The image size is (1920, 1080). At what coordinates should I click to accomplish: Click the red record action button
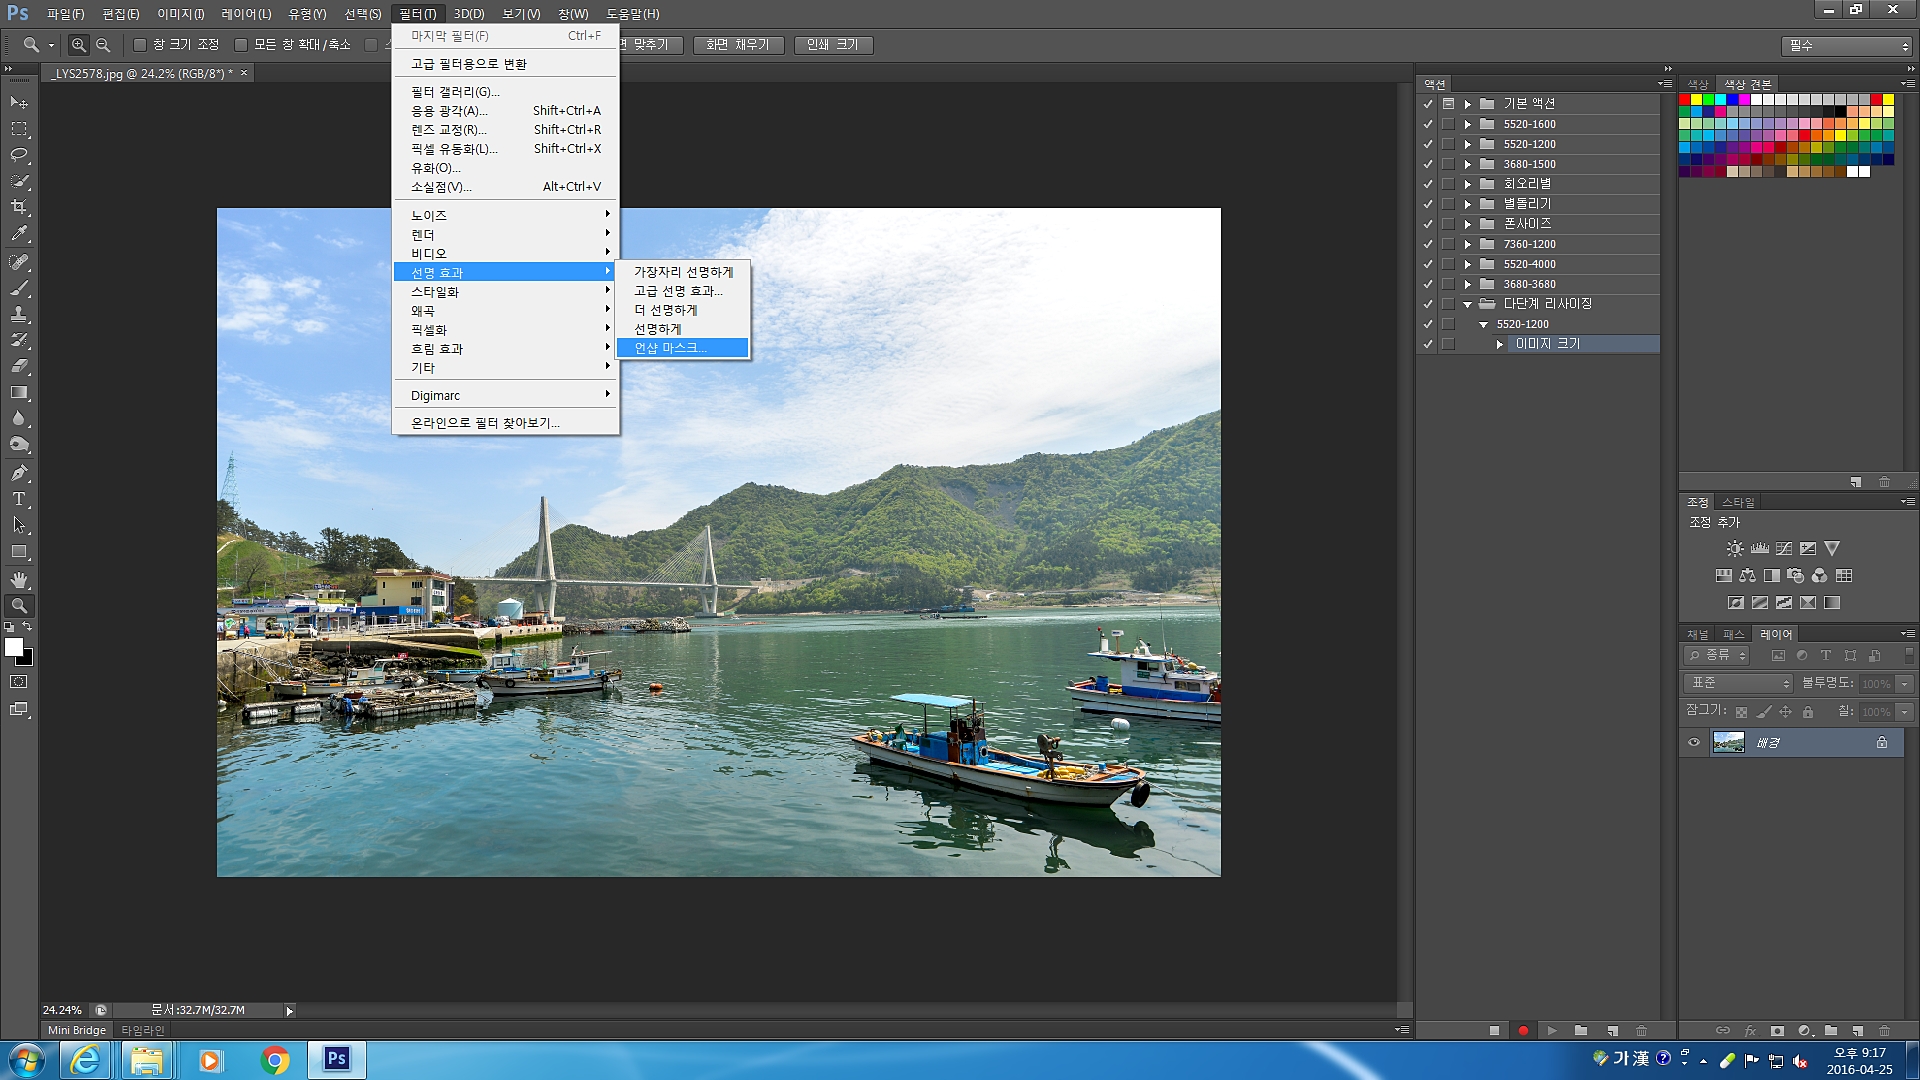1523,1030
